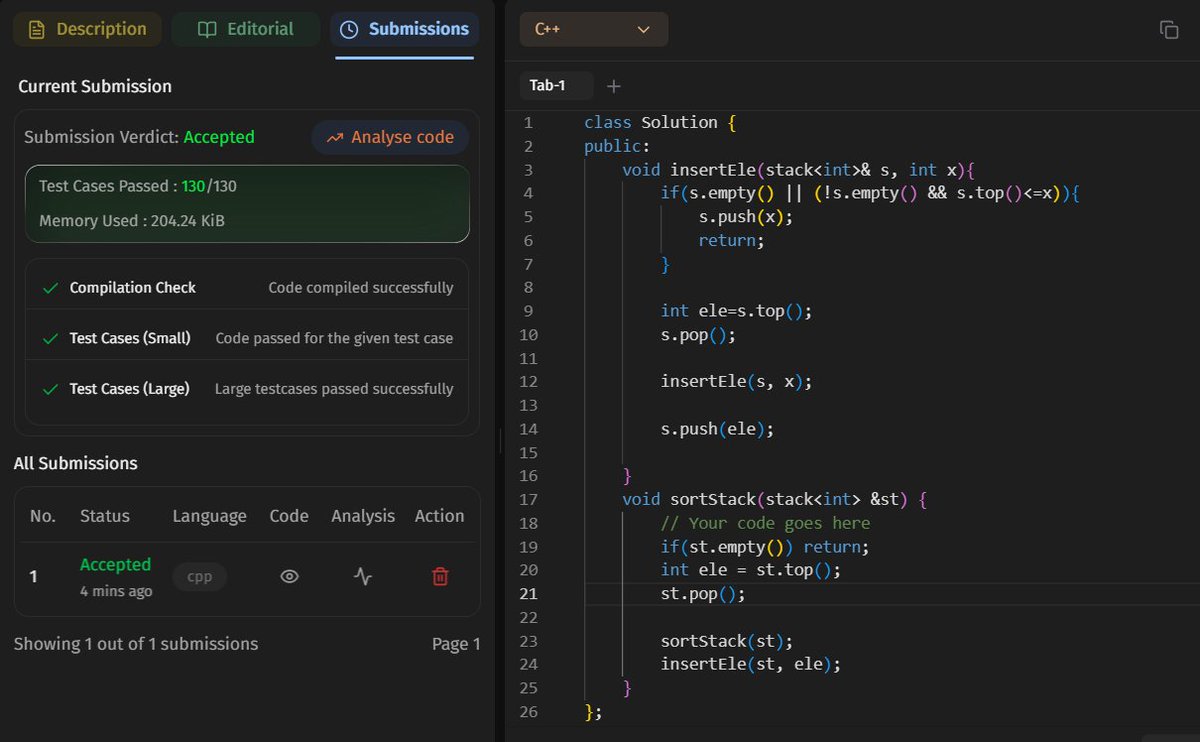The height and width of the screenshot is (742, 1200).
Task: Click the st.pop(); code line
Action: tap(703, 594)
